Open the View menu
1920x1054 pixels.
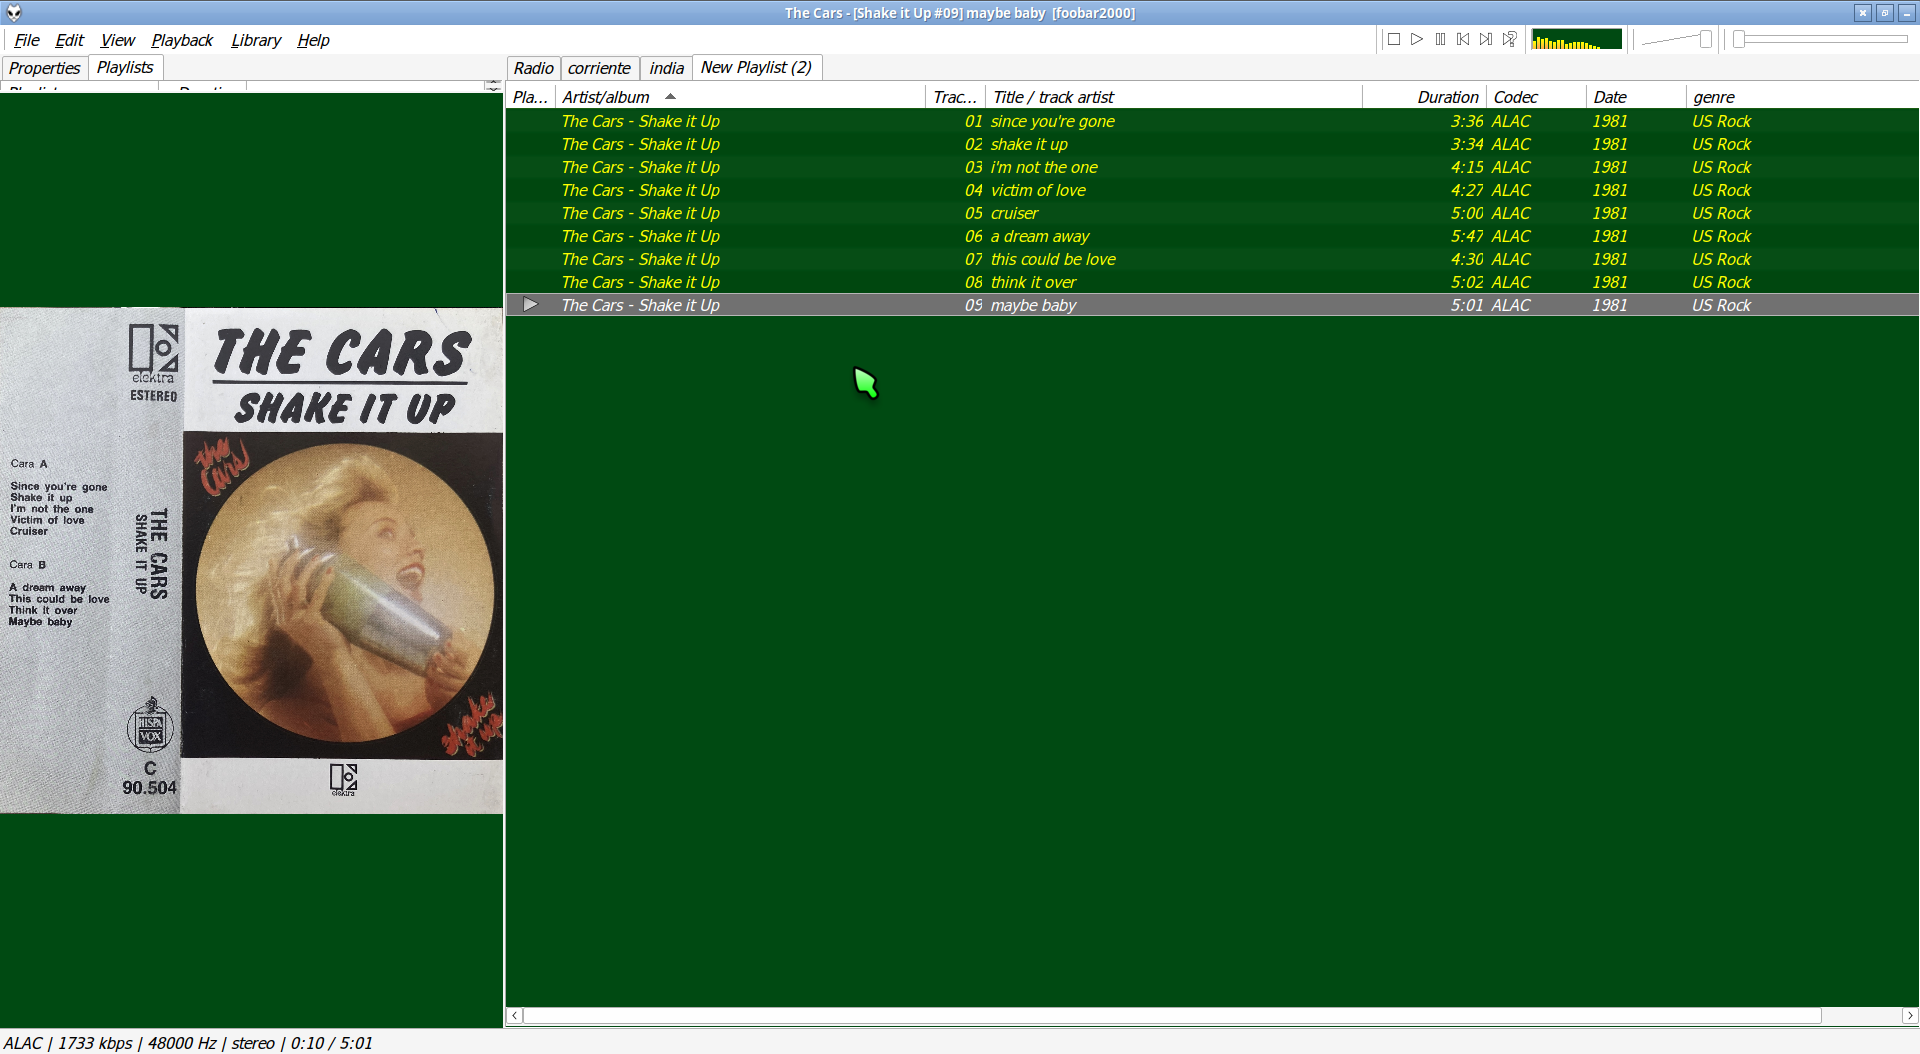point(117,40)
